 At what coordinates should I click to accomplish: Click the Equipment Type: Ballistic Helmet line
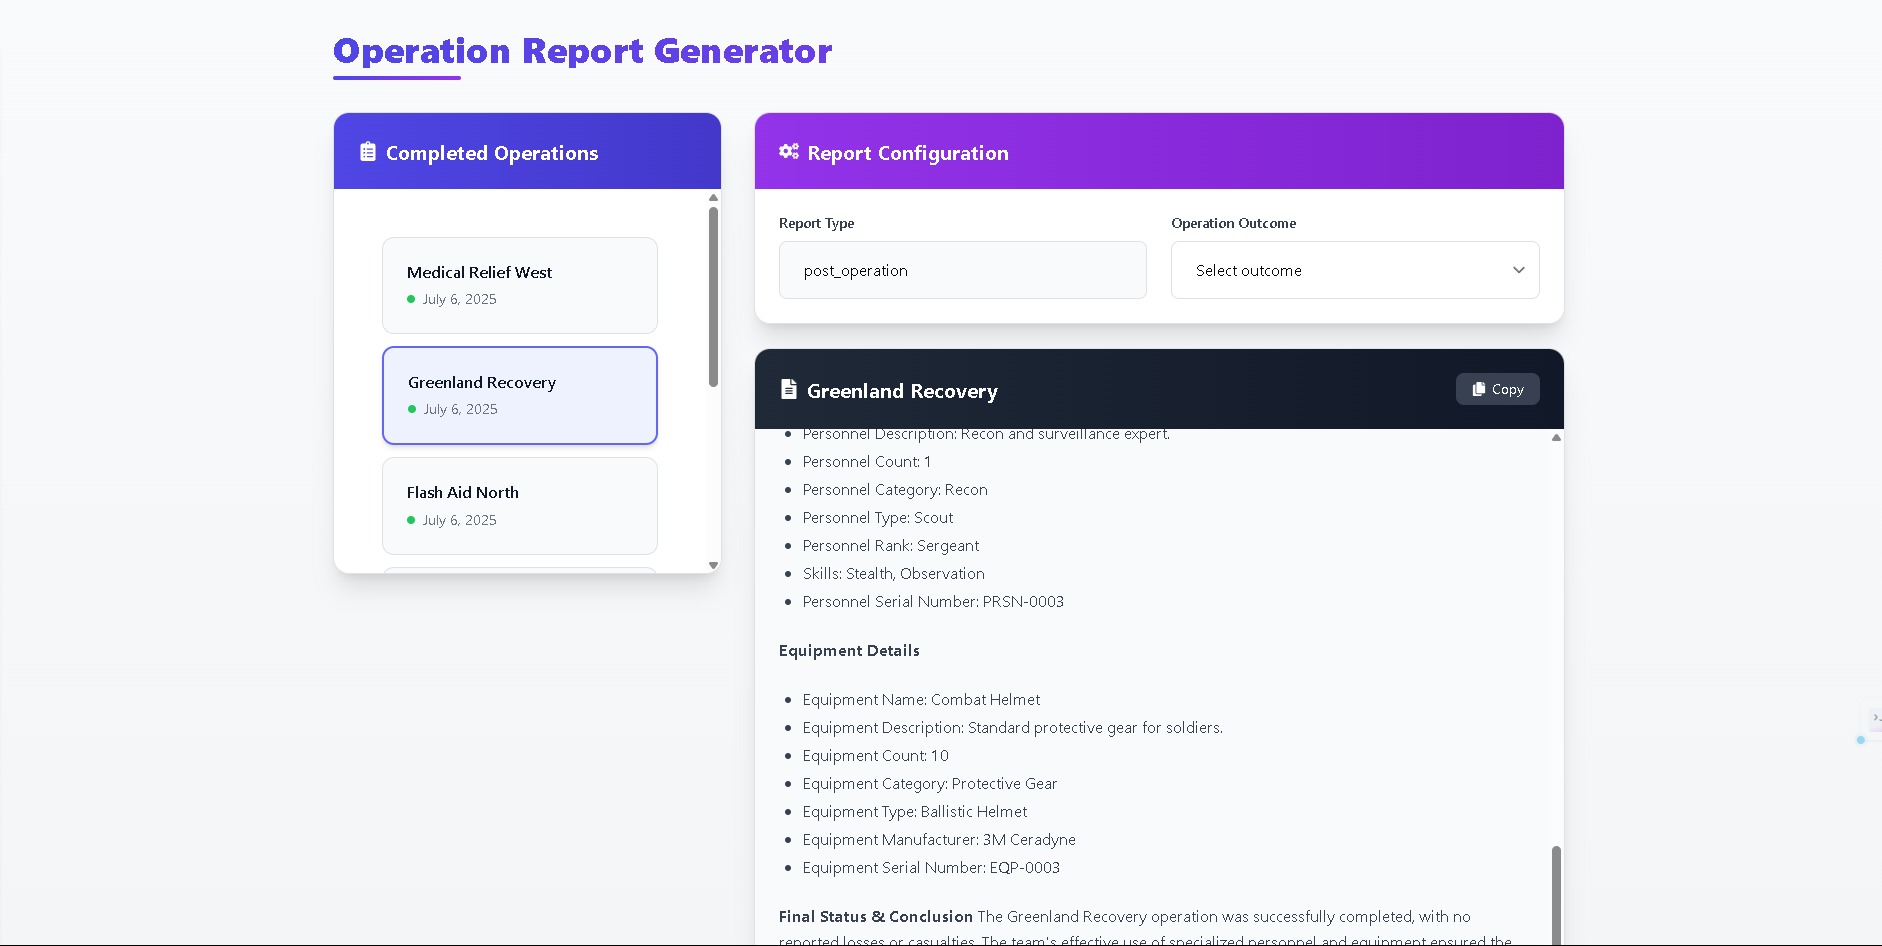coord(915,811)
